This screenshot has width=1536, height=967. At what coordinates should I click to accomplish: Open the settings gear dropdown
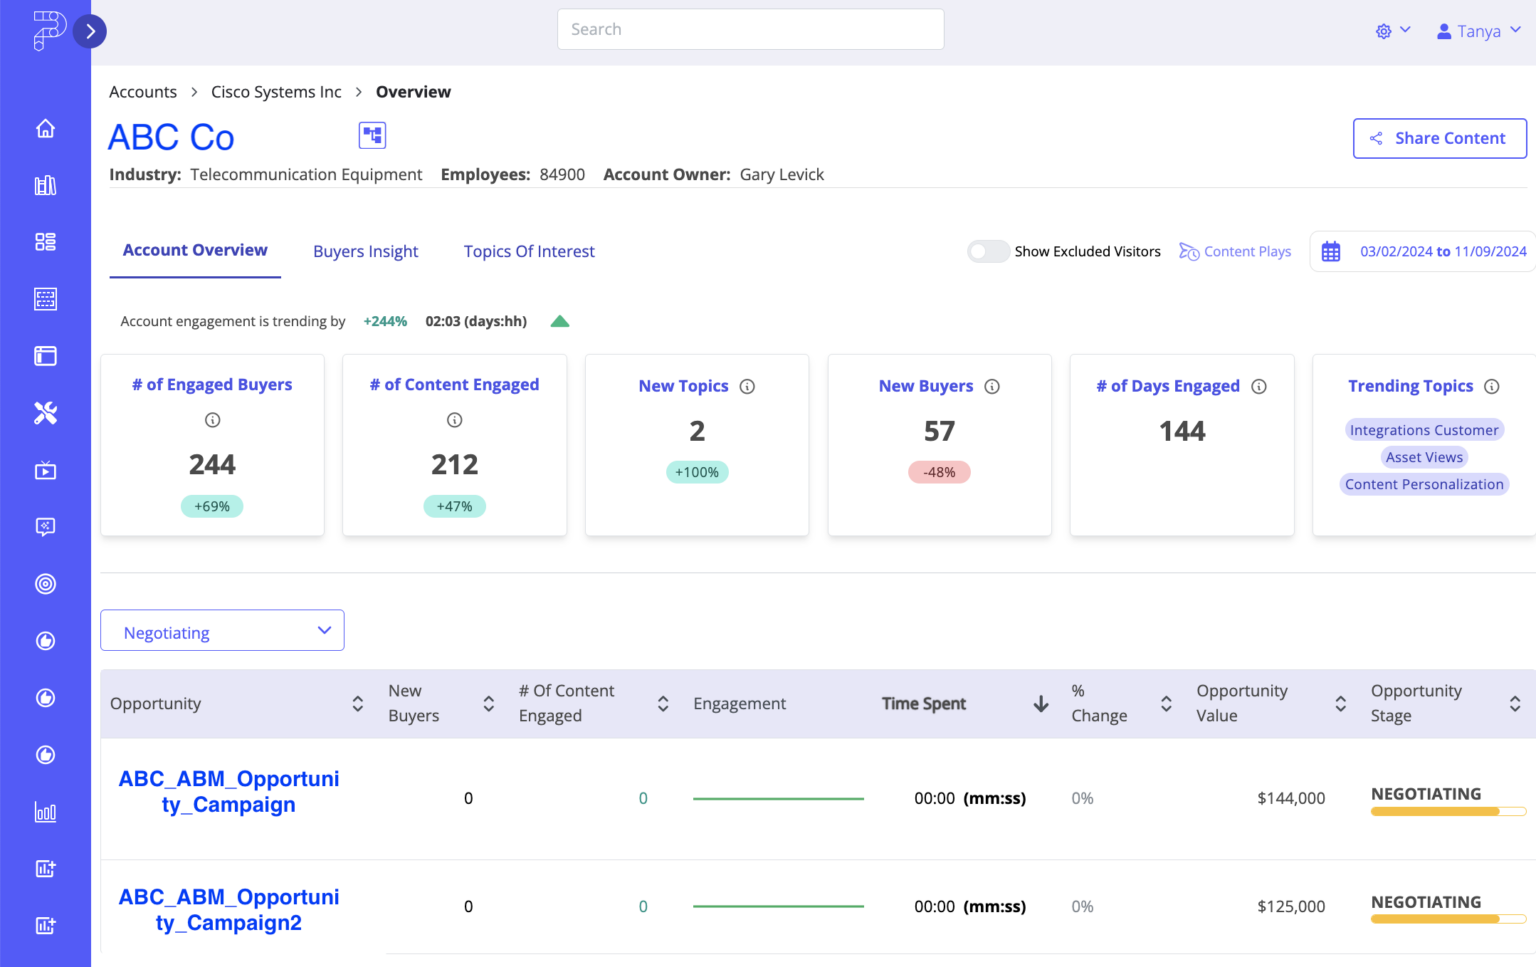(1392, 31)
